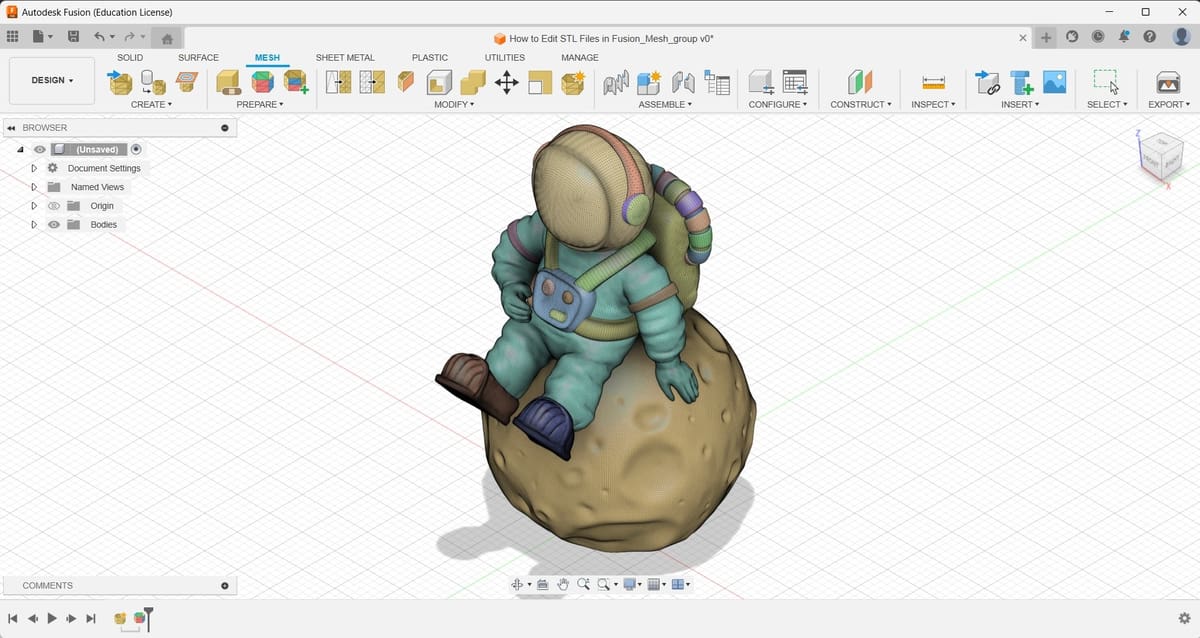The width and height of the screenshot is (1200, 638).
Task: Switch to the SURFACE tab
Action: click(198, 58)
